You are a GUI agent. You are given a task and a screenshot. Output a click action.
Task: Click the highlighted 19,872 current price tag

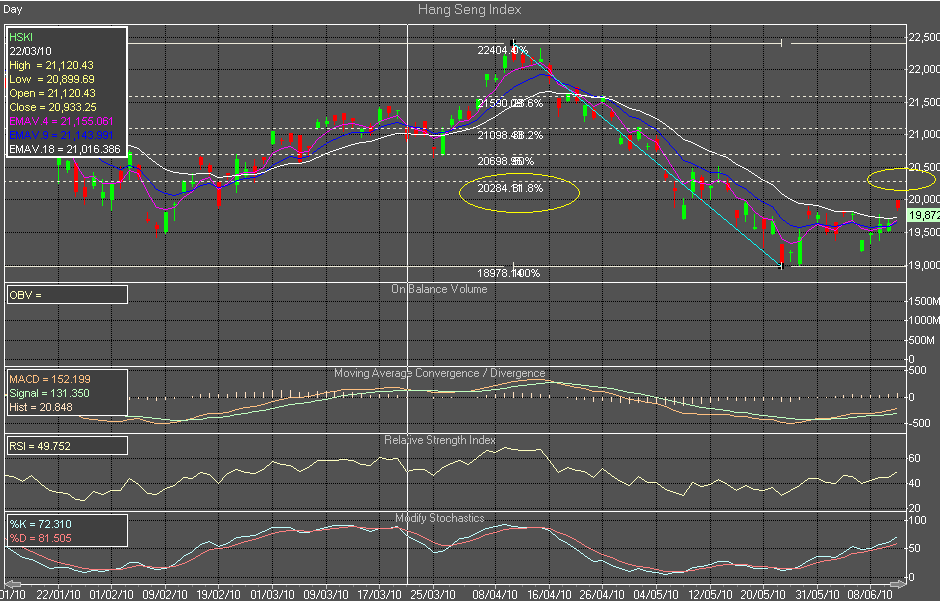coord(923,215)
